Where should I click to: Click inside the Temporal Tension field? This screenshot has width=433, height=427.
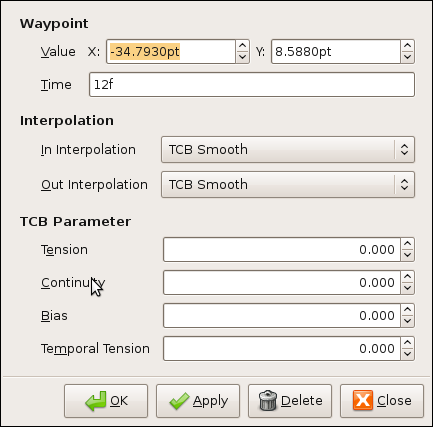pyautogui.click(x=282, y=349)
